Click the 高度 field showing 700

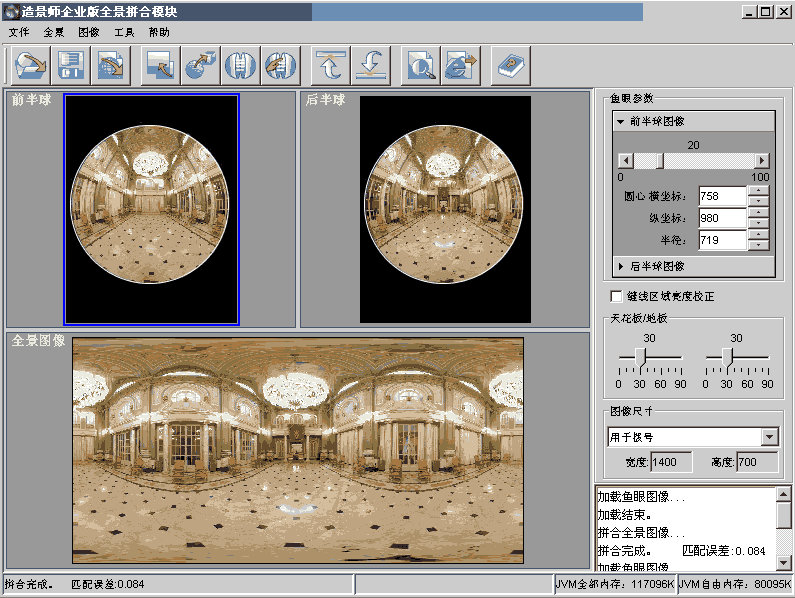(757, 462)
